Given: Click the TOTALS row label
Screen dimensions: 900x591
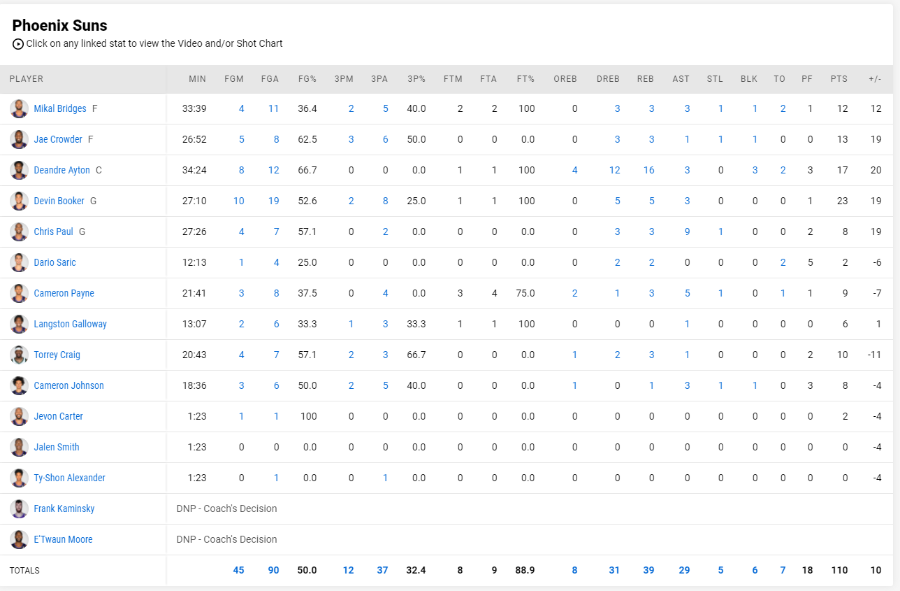Looking at the screenshot, I should (x=25, y=570).
